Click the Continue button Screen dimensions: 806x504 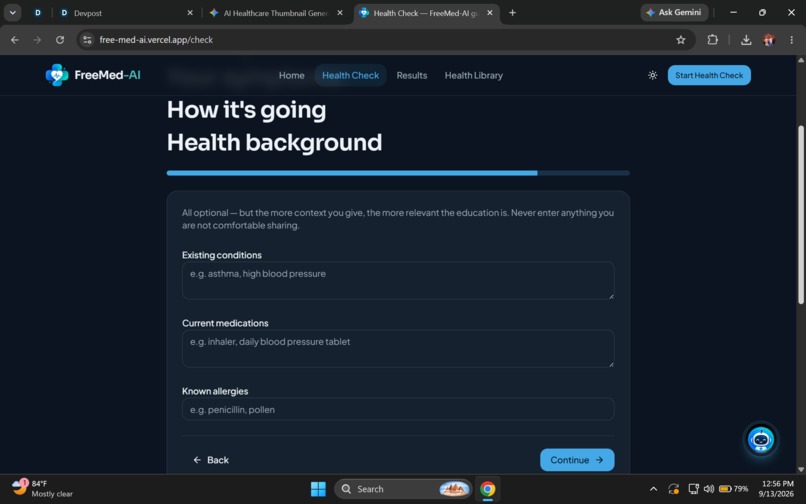(577, 460)
